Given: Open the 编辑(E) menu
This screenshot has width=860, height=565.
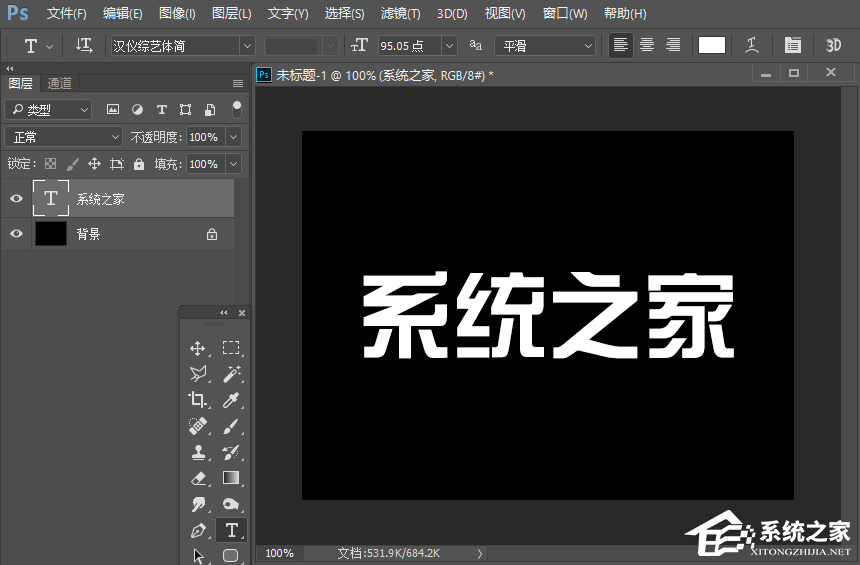Looking at the screenshot, I should 122,13.
